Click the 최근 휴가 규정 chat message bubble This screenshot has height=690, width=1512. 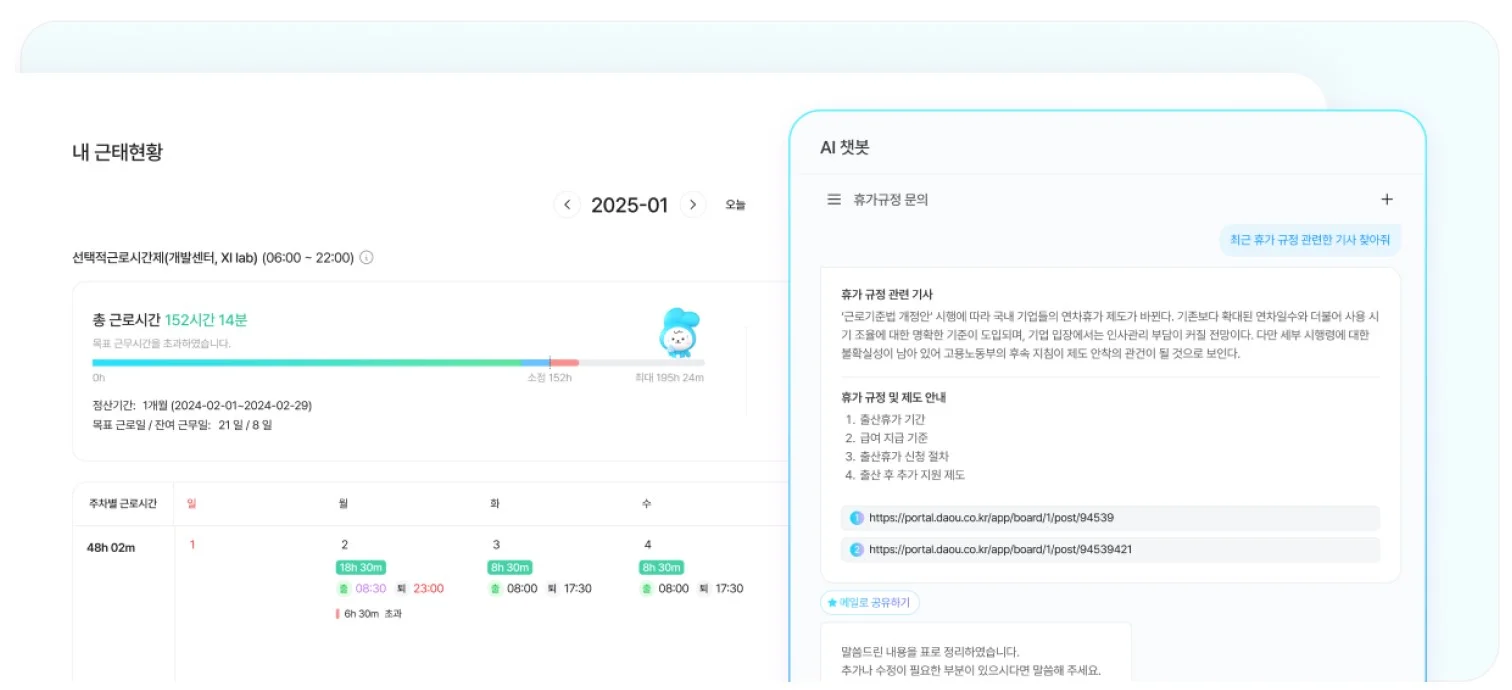point(1311,239)
